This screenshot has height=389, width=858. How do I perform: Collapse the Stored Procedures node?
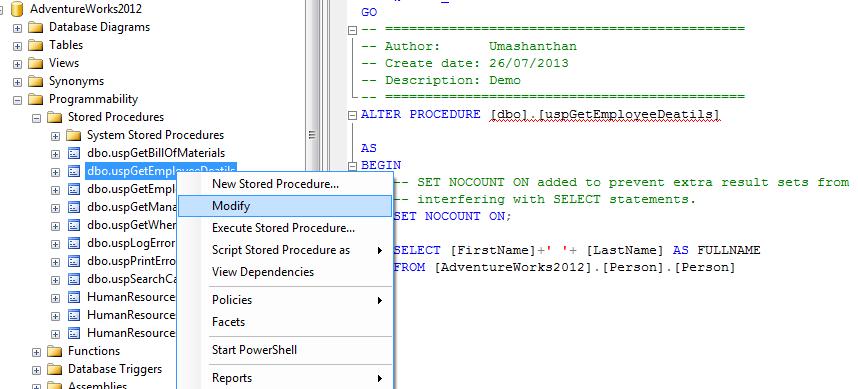click(37, 118)
